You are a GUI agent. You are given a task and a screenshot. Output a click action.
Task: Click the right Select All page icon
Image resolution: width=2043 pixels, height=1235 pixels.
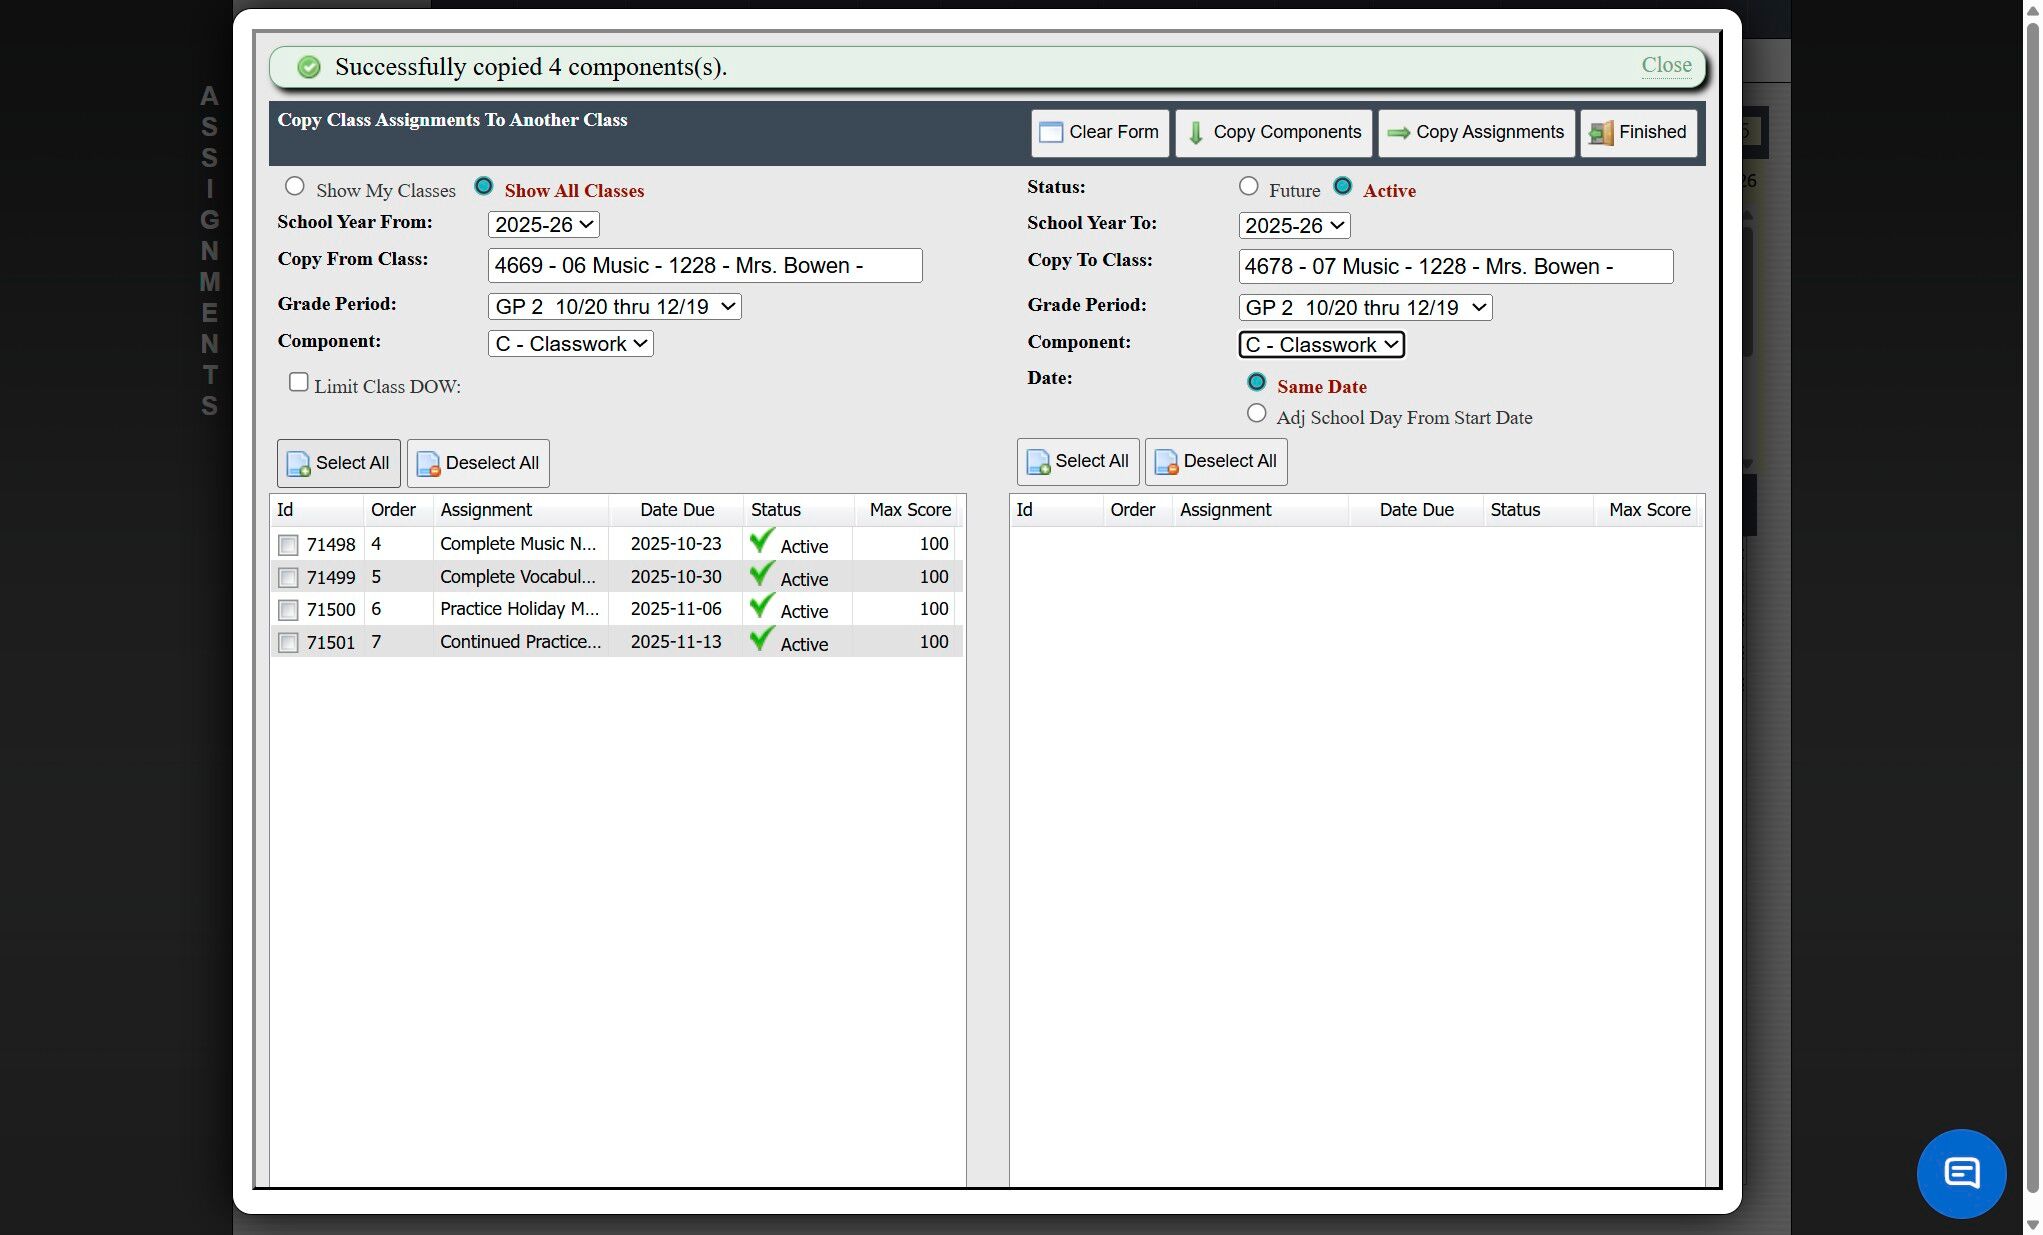pyautogui.click(x=1038, y=462)
